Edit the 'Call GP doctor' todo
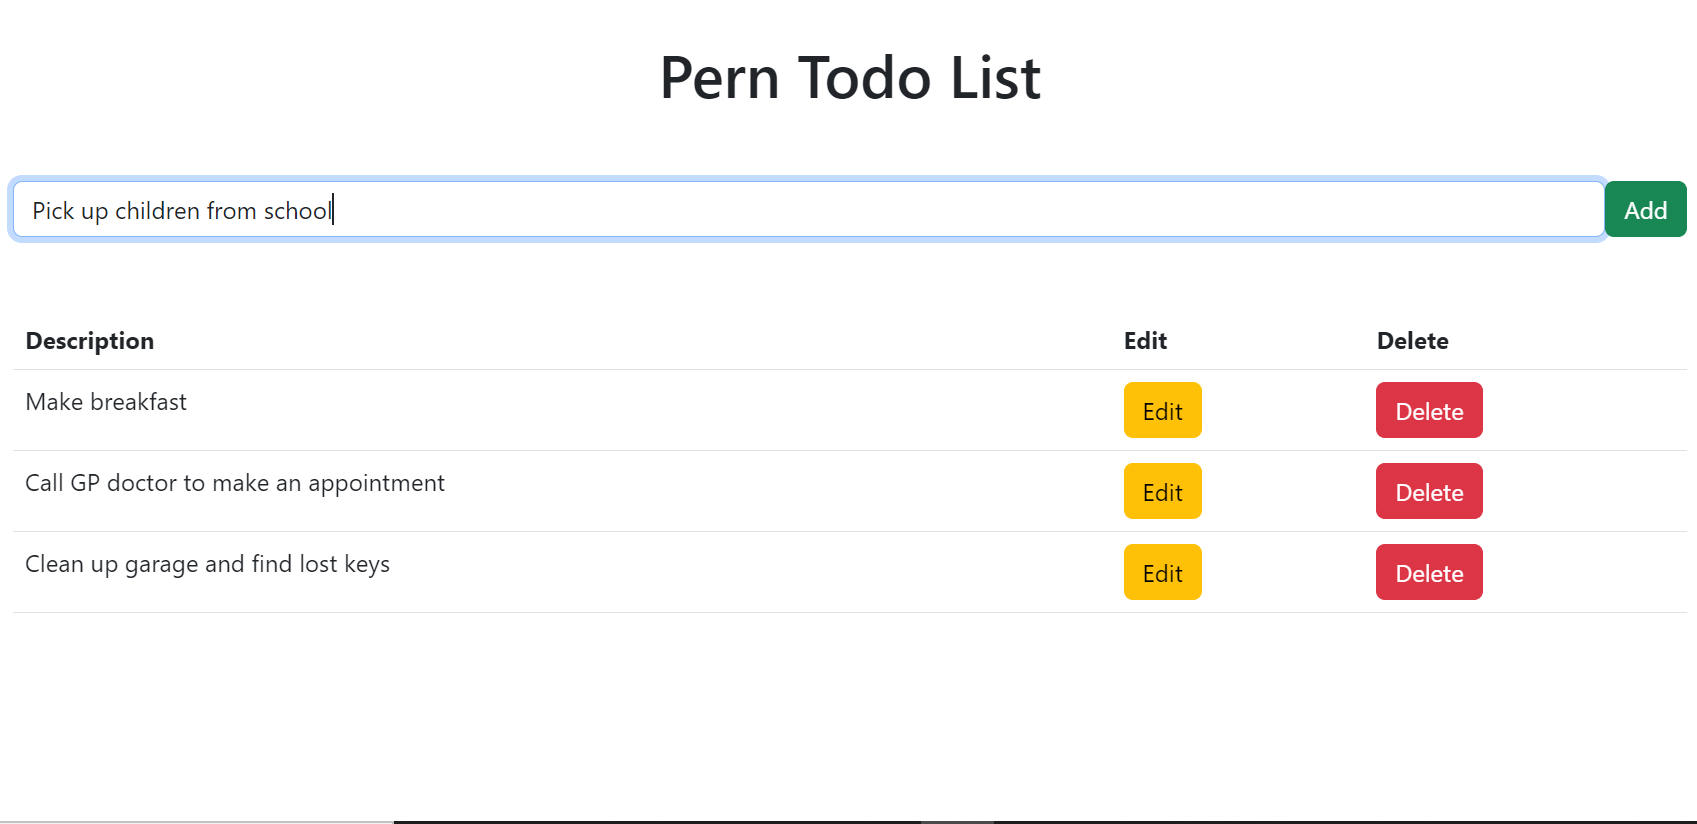Viewport: 1697px width, 824px height. click(1162, 492)
